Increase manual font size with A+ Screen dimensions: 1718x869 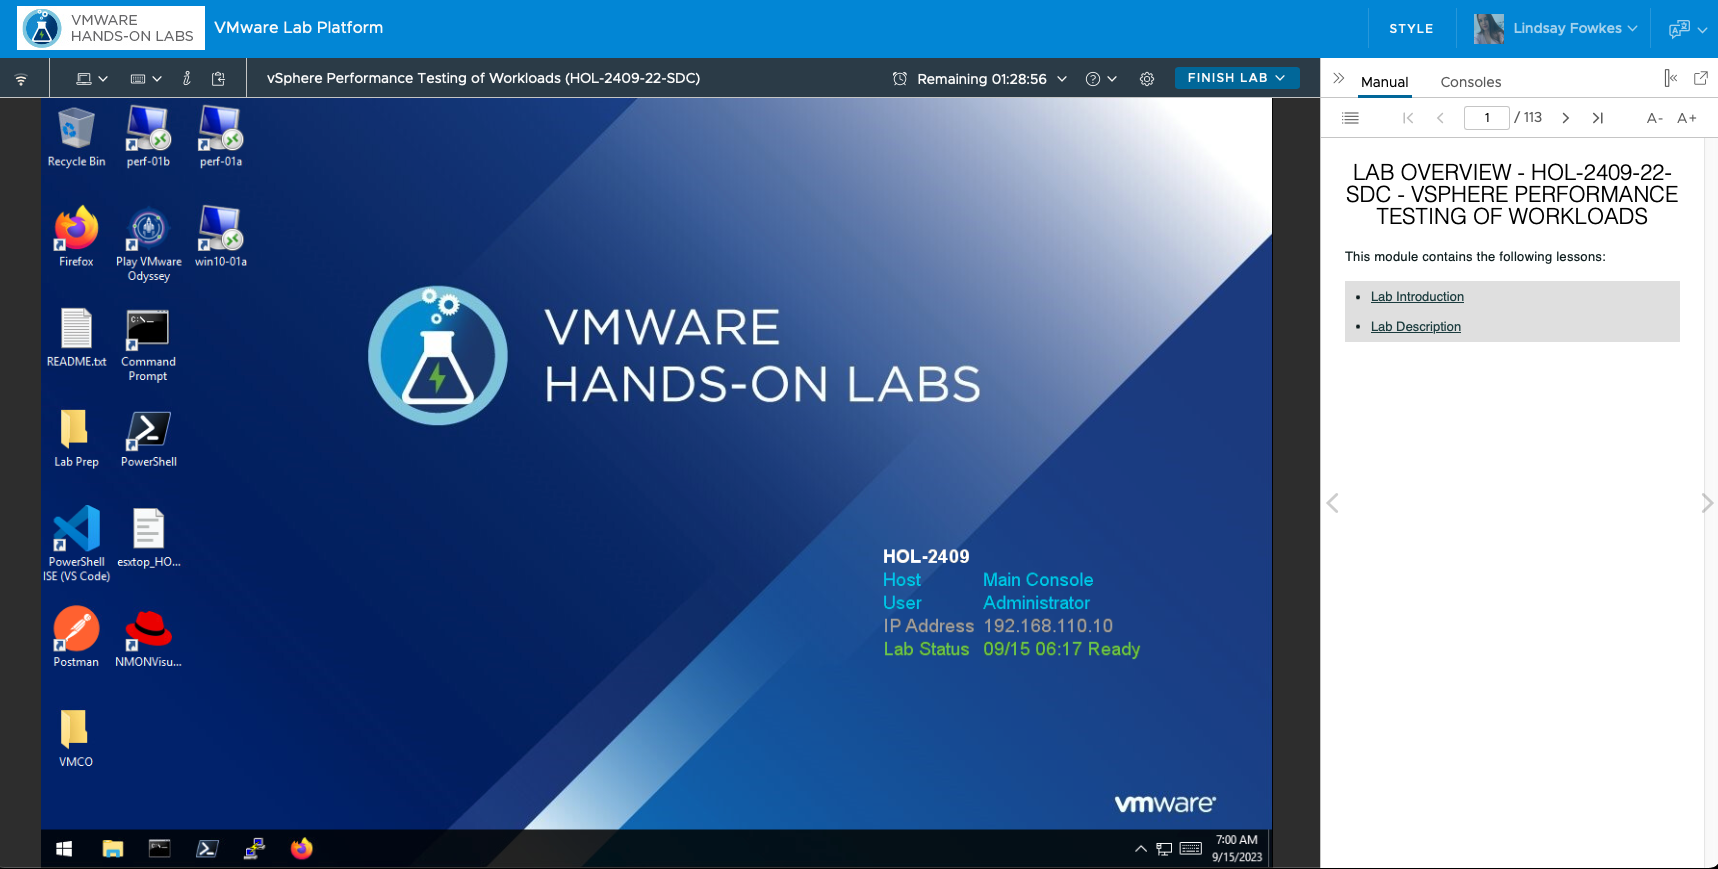1687,118
